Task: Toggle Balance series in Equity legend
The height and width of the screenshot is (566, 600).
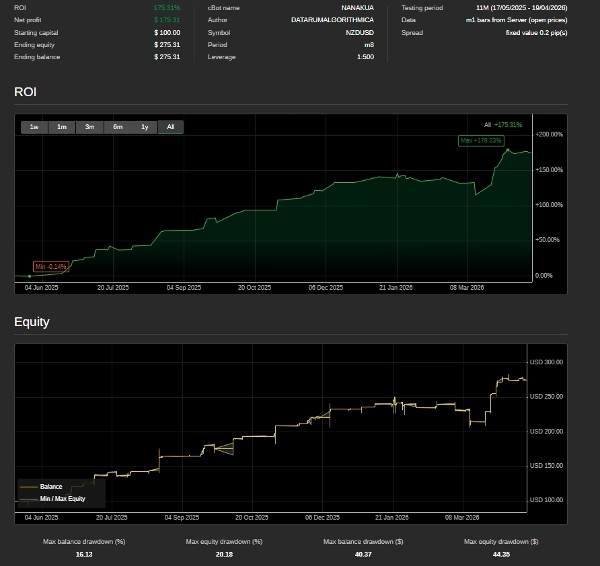Action: pos(50,487)
